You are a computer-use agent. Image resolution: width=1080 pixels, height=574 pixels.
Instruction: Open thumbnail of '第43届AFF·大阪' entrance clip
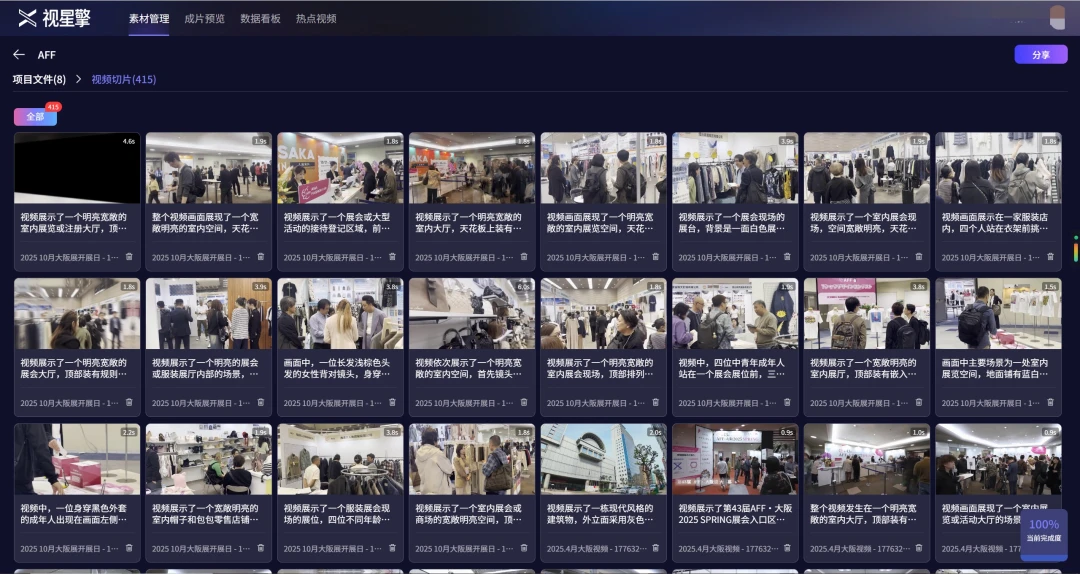(735, 459)
